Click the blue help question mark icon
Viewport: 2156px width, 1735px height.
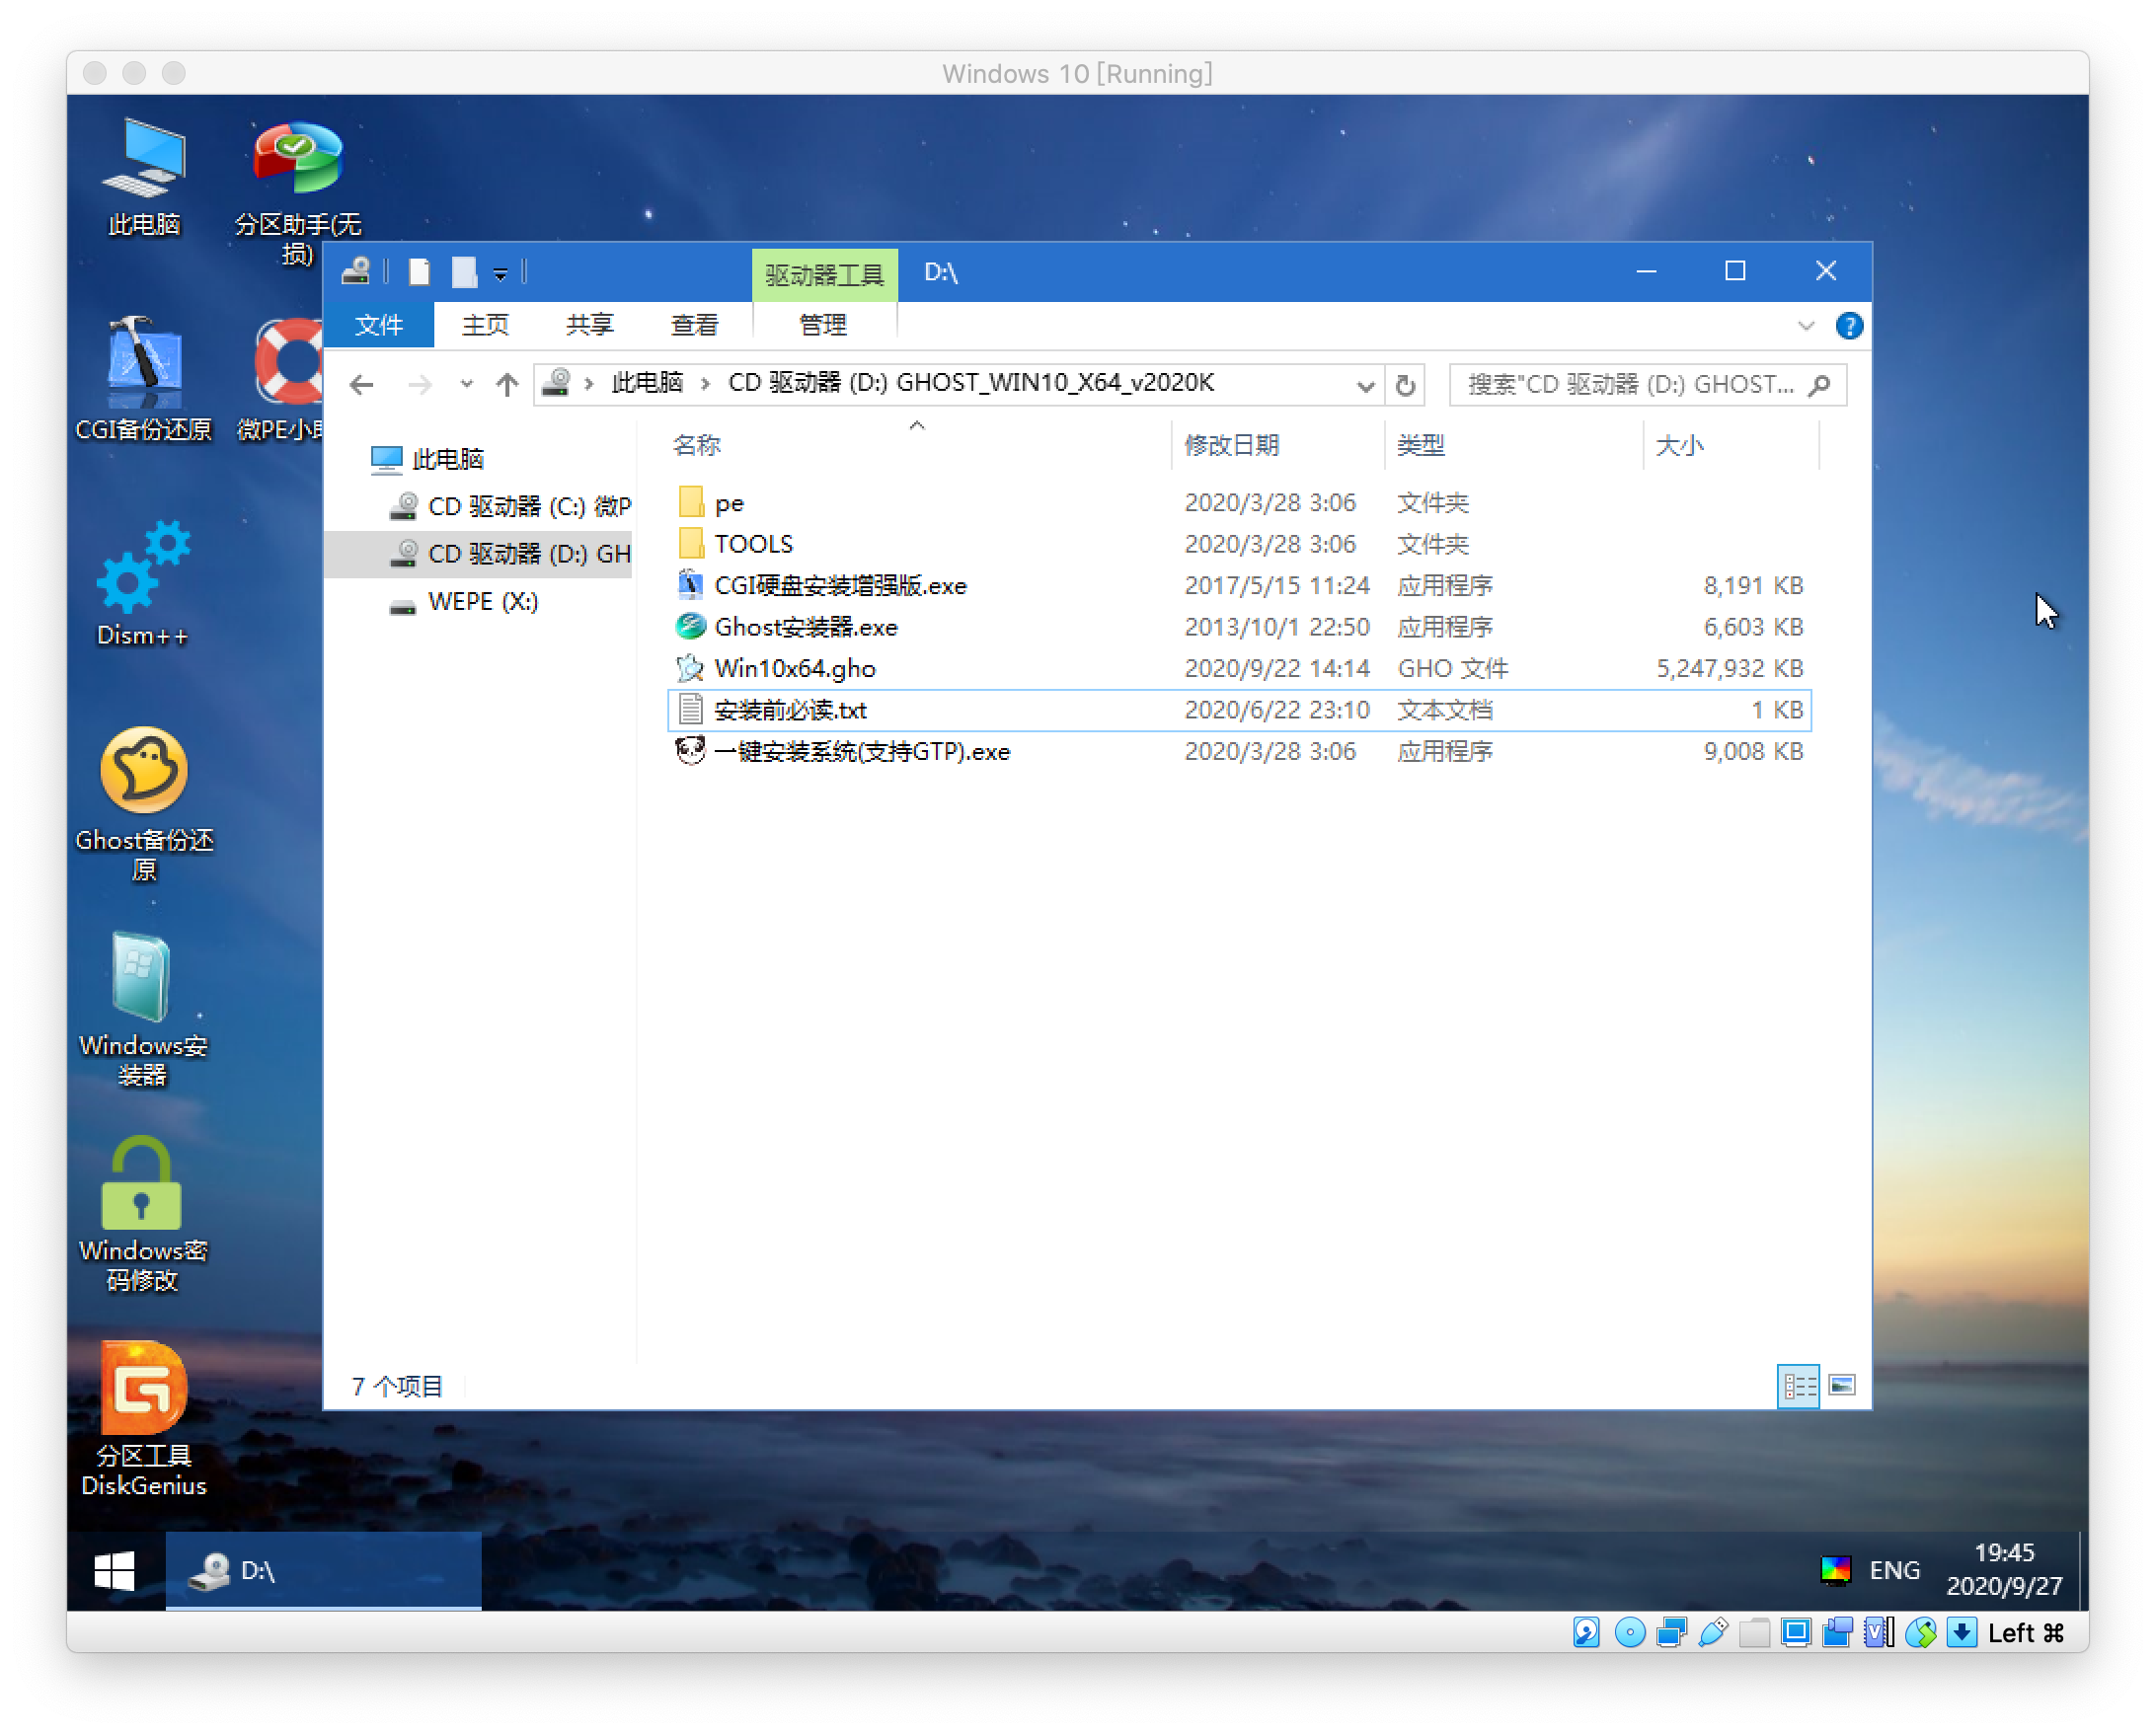pos(1848,326)
